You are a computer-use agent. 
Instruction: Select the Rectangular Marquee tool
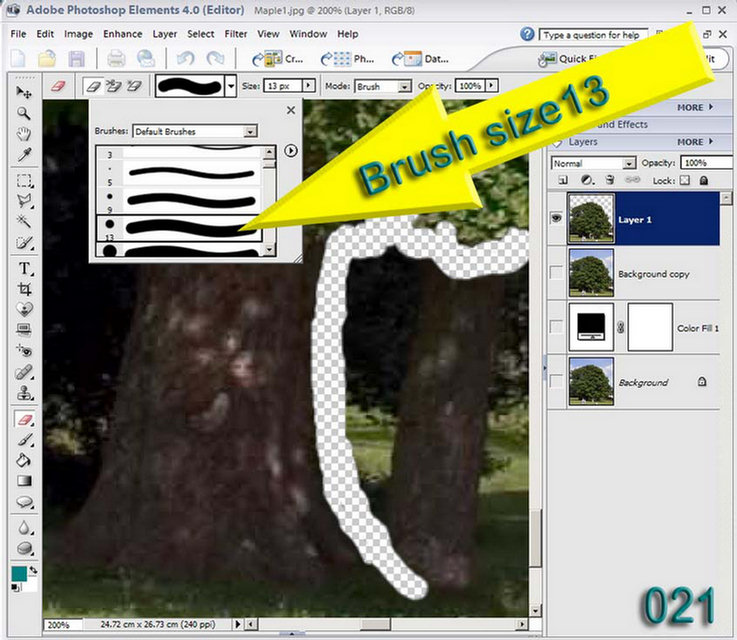pos(24,181)
